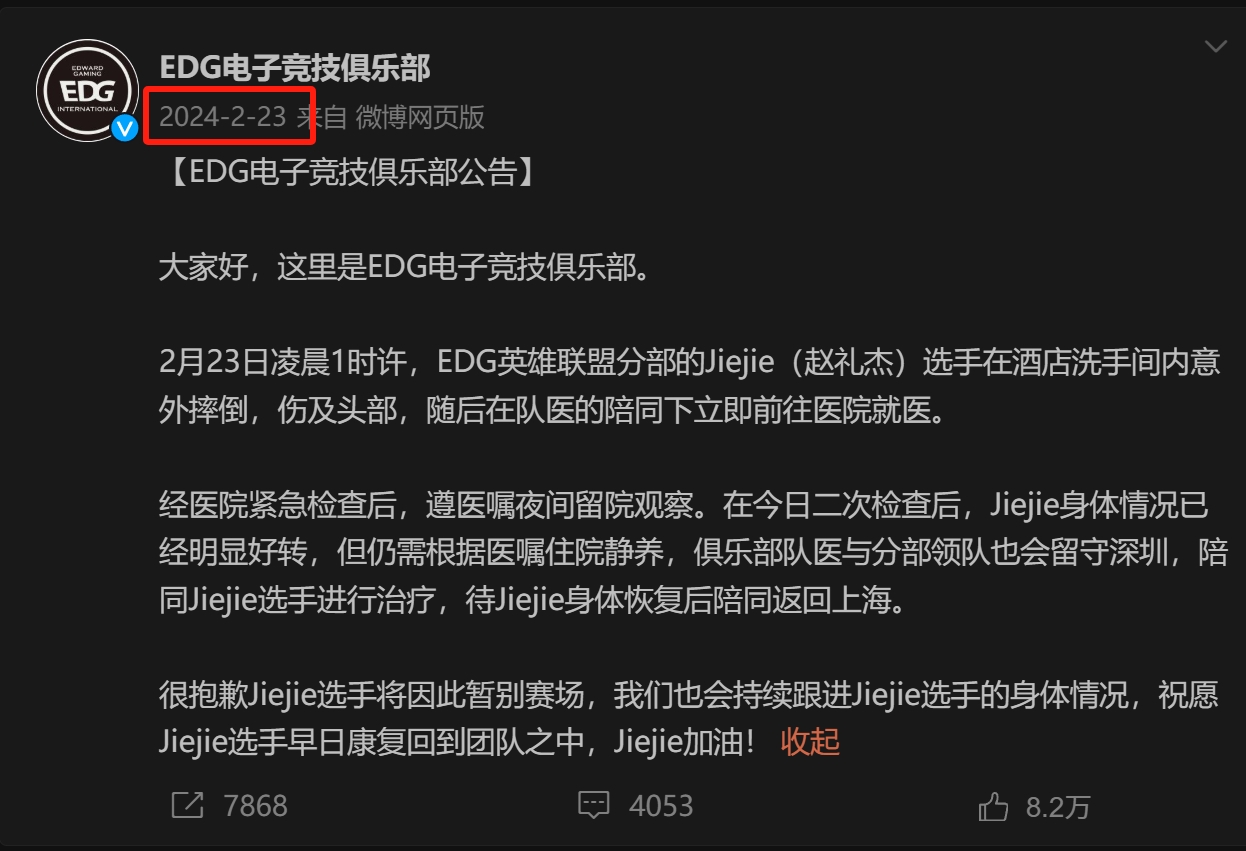Click the 【EDG电子竞技俱乐部公告】 heading
This screenshot has width=1246, height=851.
point(354,172)
